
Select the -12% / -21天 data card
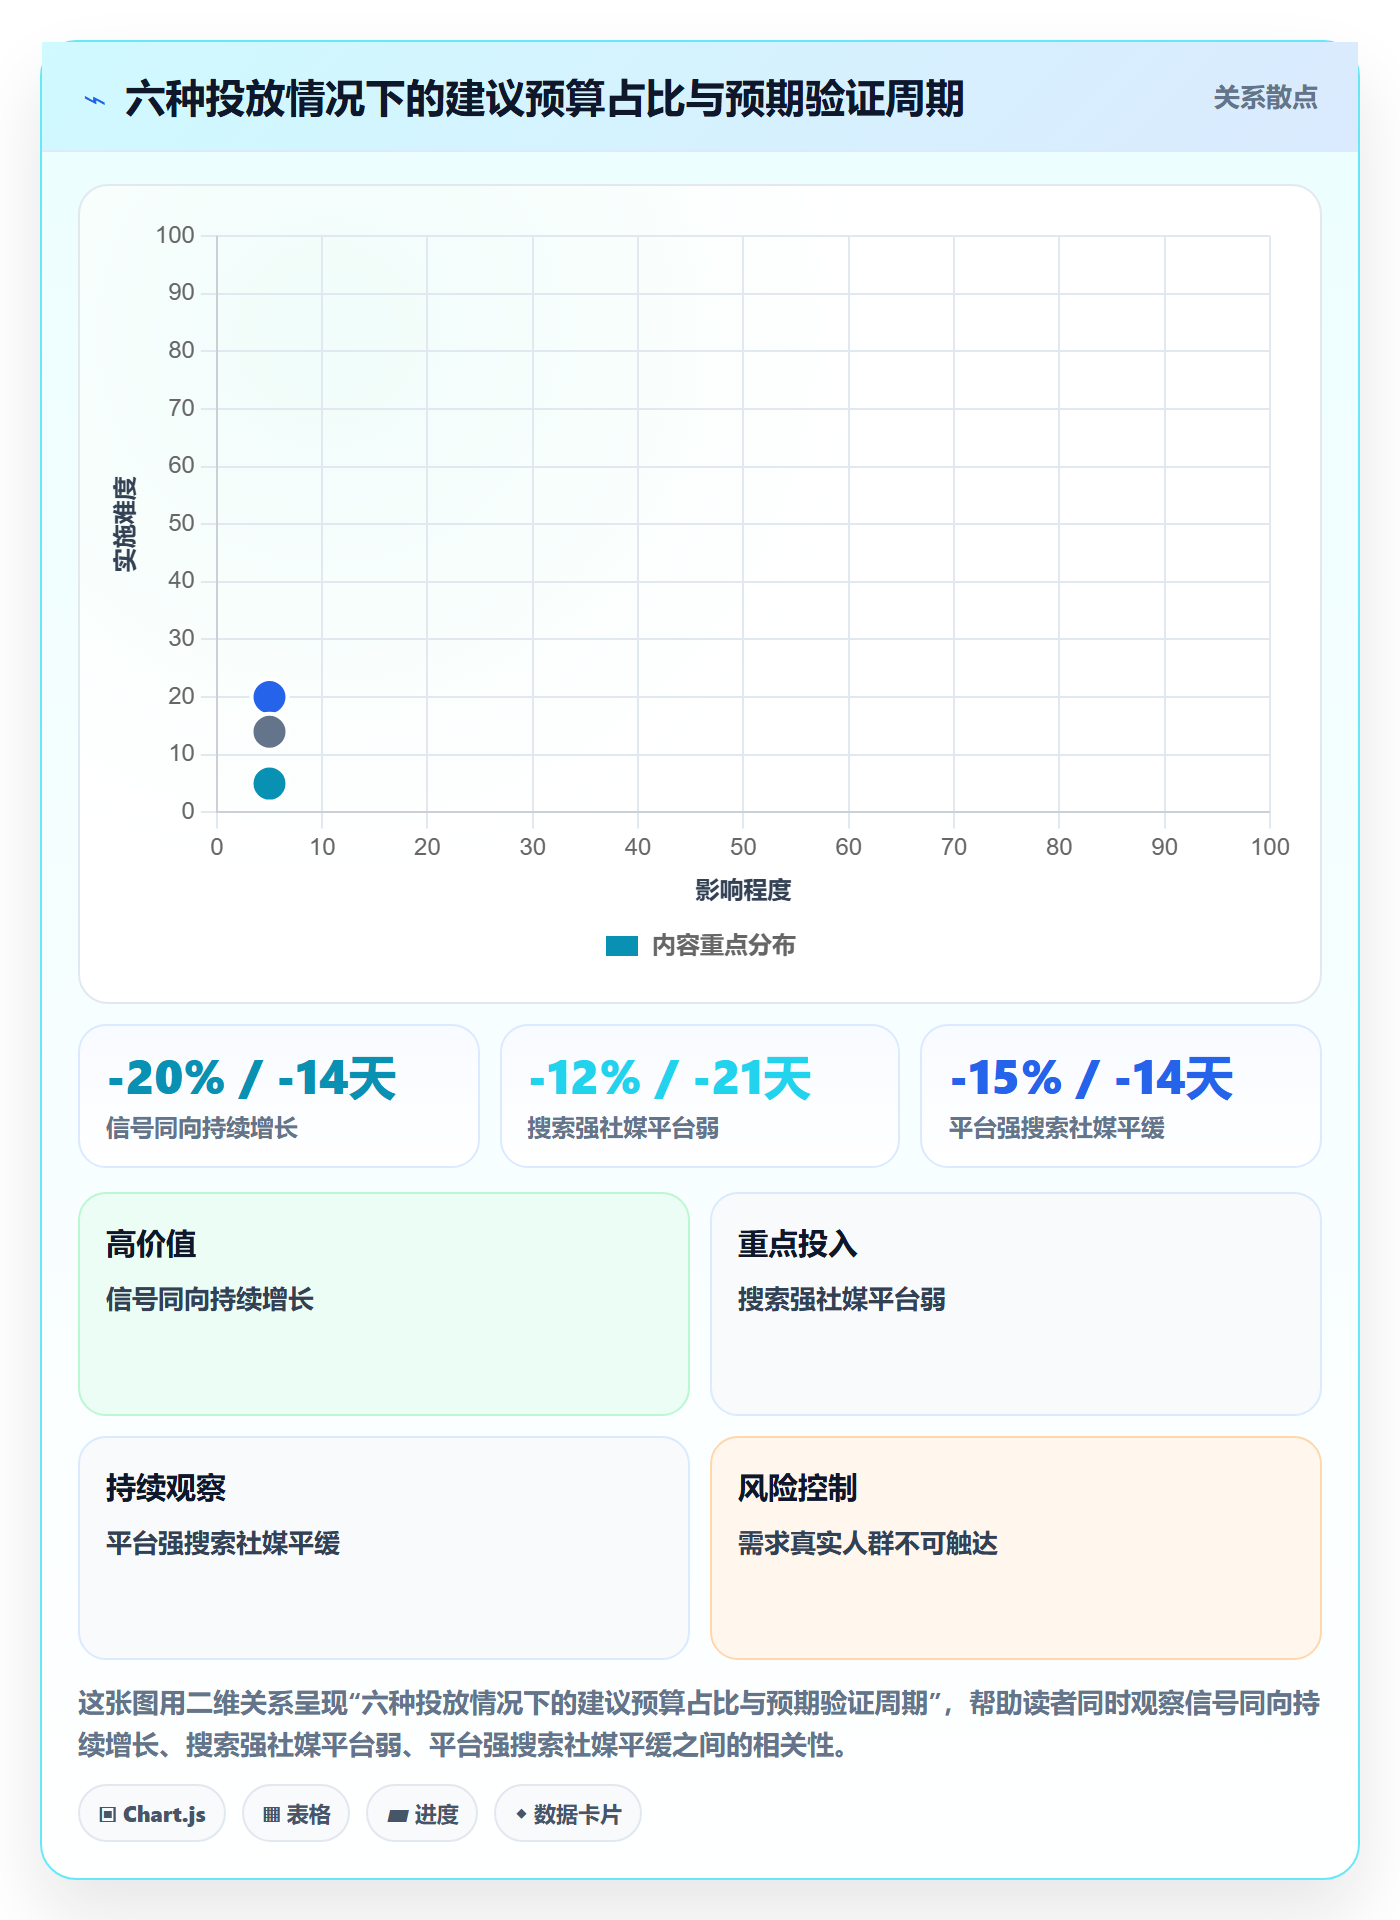[700, 1096]
